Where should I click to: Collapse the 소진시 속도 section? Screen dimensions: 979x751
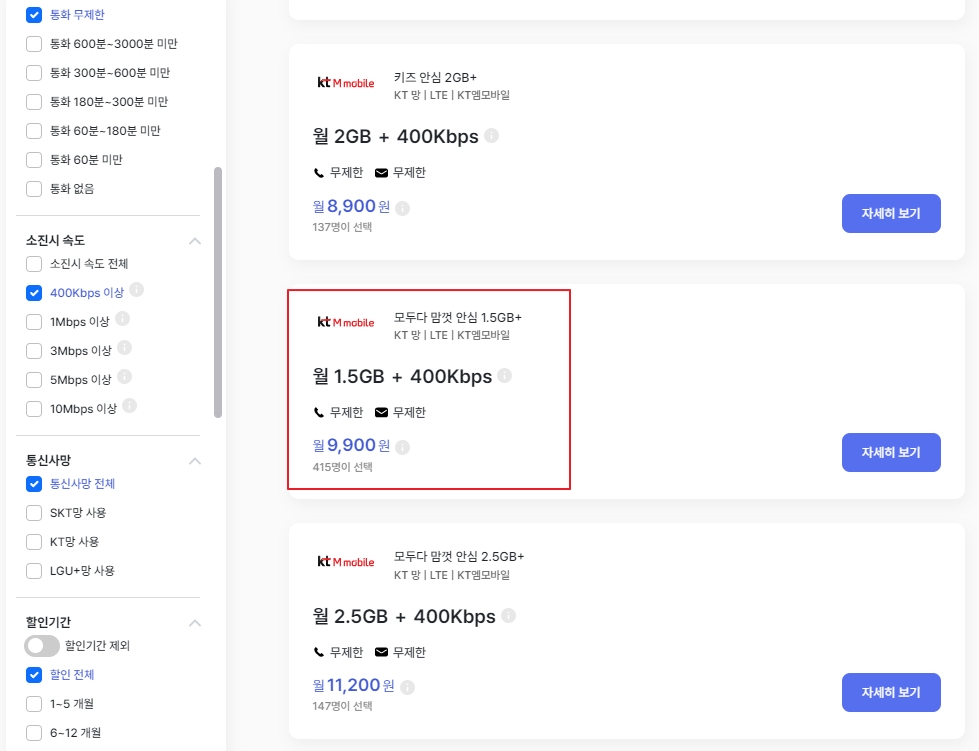click(195, 241)
